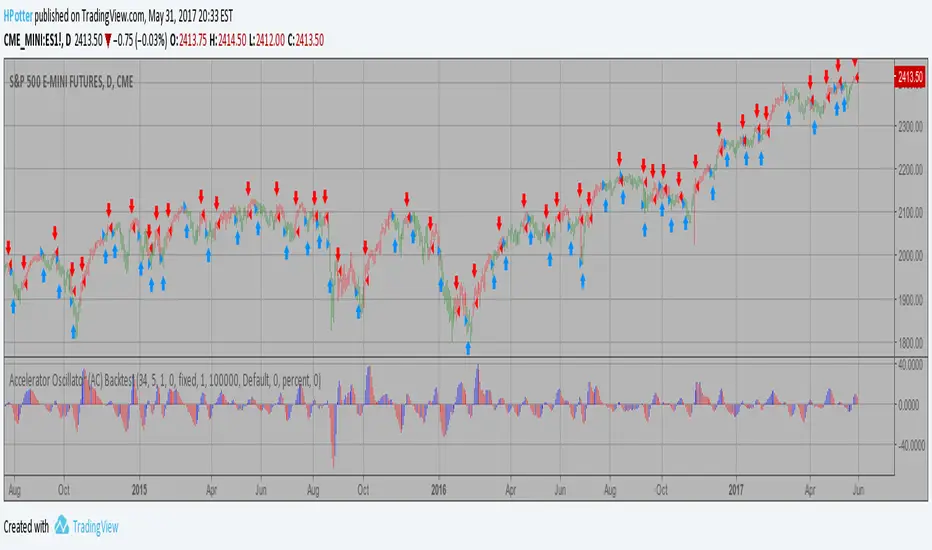Click the 2100.00 price axis label
932x550 pixels.
tap(911, 212)
